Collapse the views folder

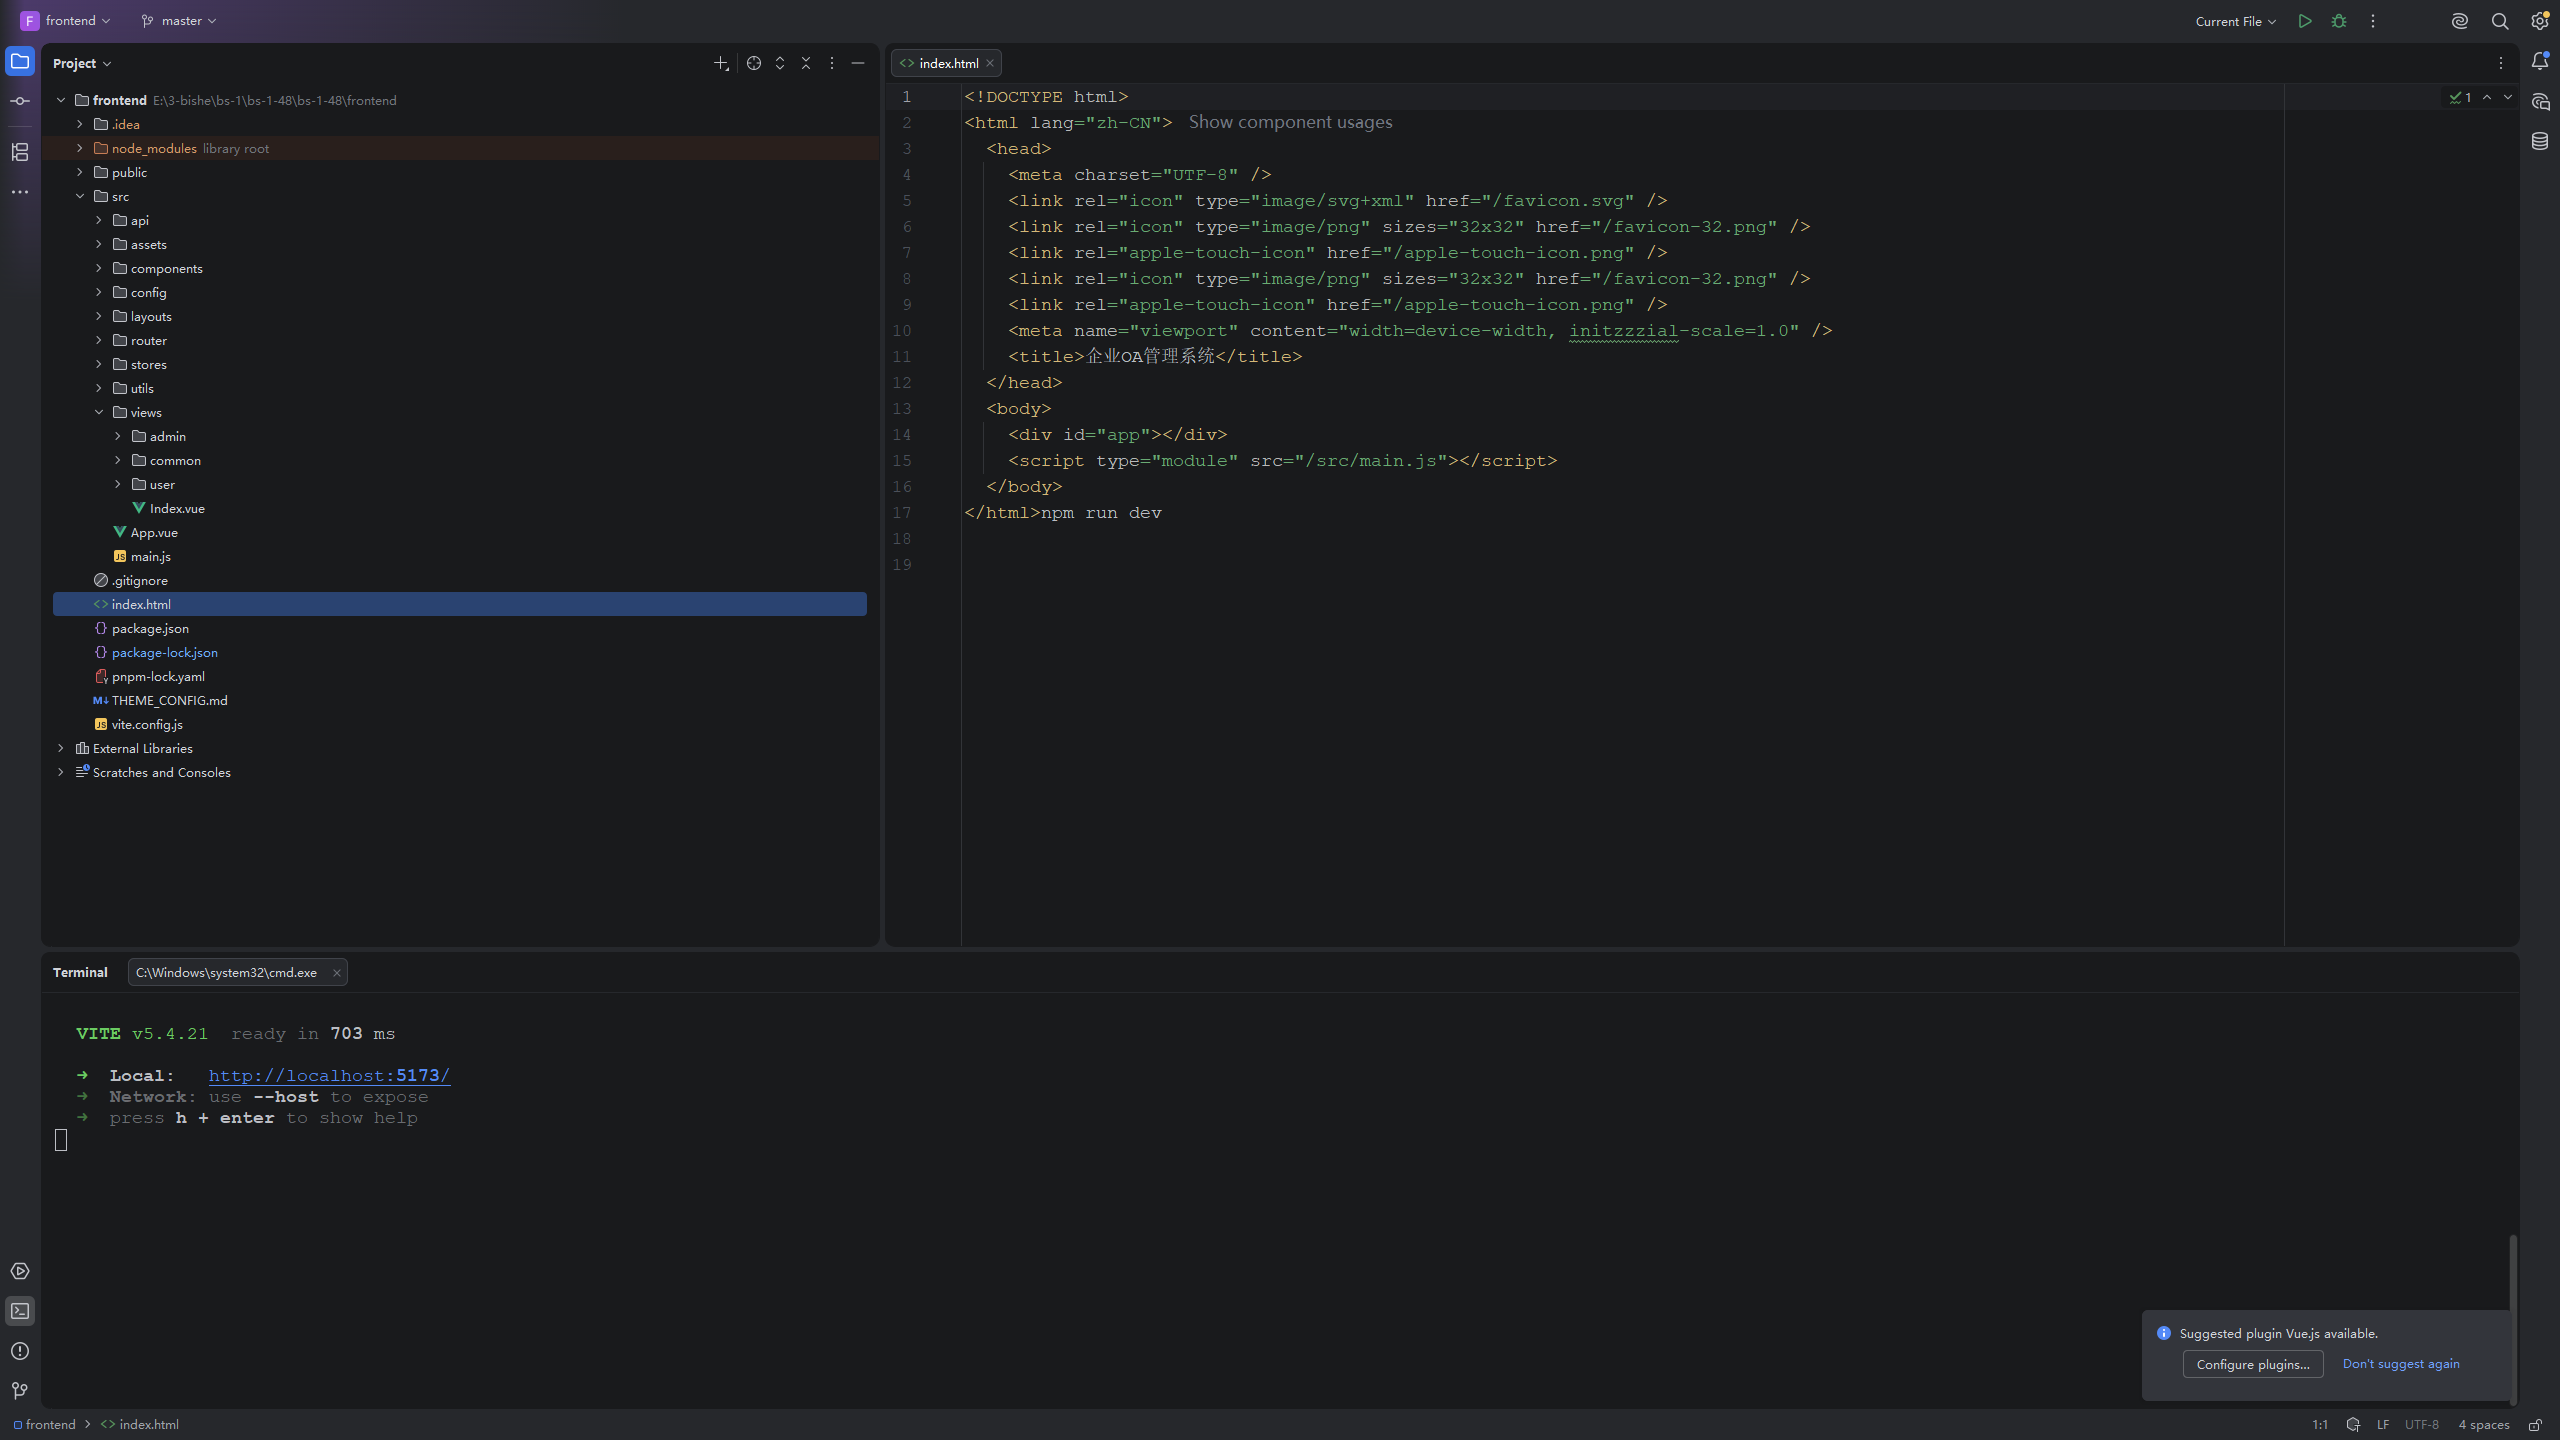[x=99, y=412]
